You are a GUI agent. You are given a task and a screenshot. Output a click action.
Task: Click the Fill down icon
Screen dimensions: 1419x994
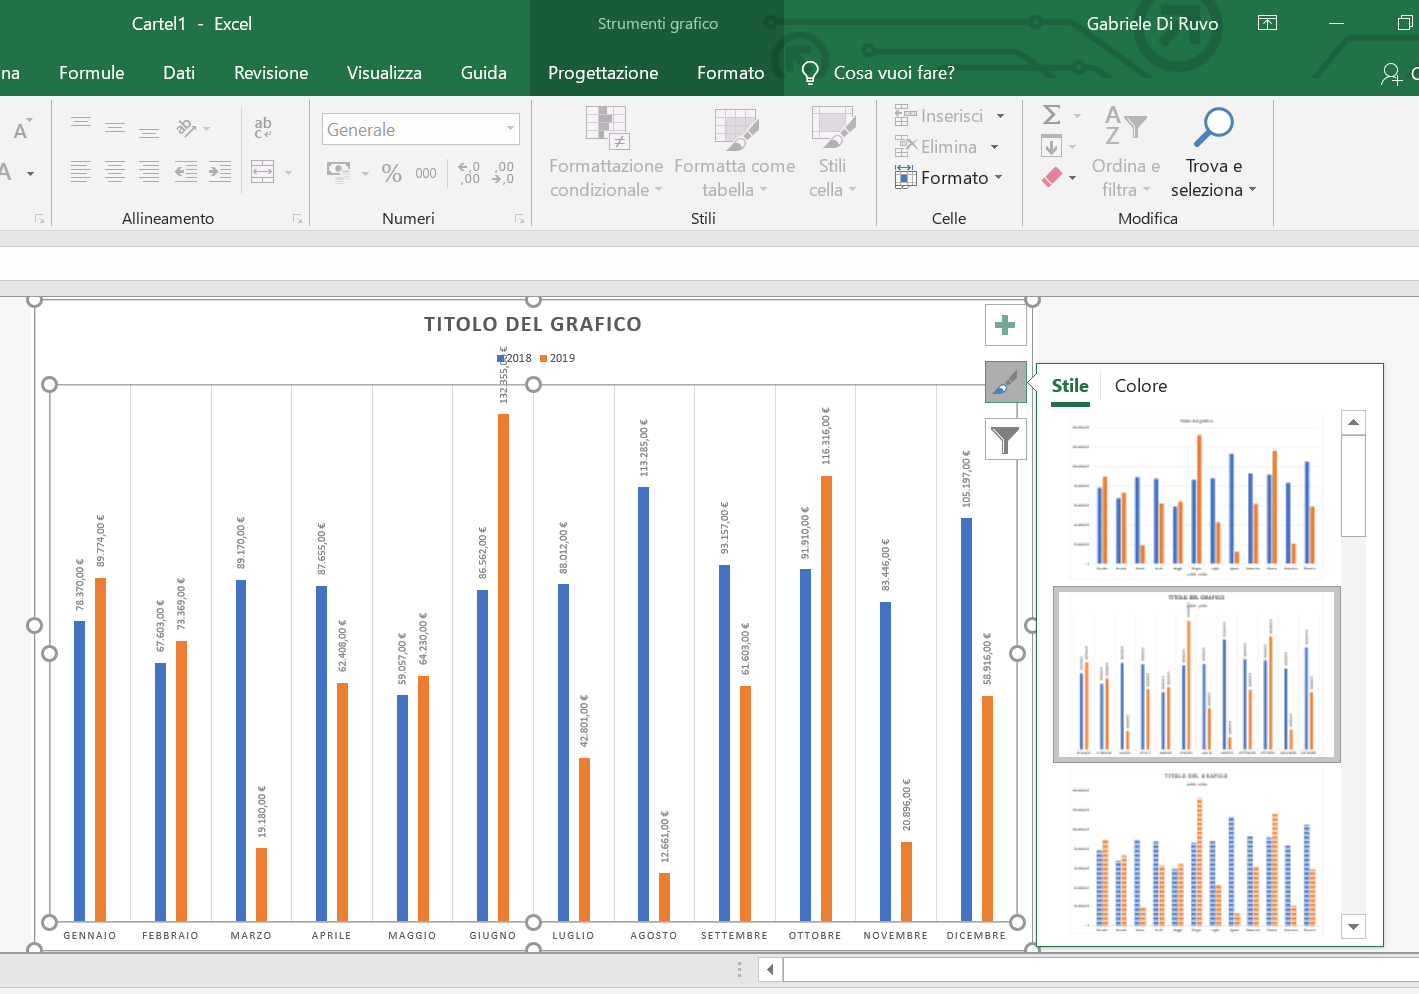tap(1052, 147)
